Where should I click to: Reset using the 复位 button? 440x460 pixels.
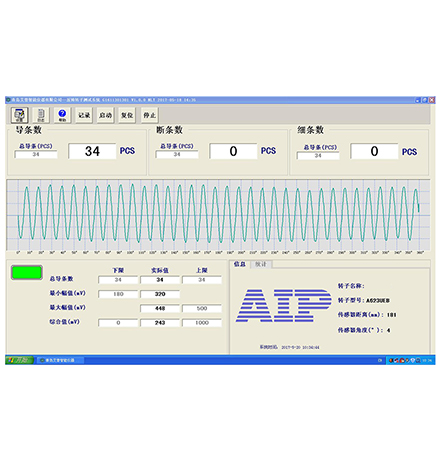pyautogui.click(x=127, y=115)
